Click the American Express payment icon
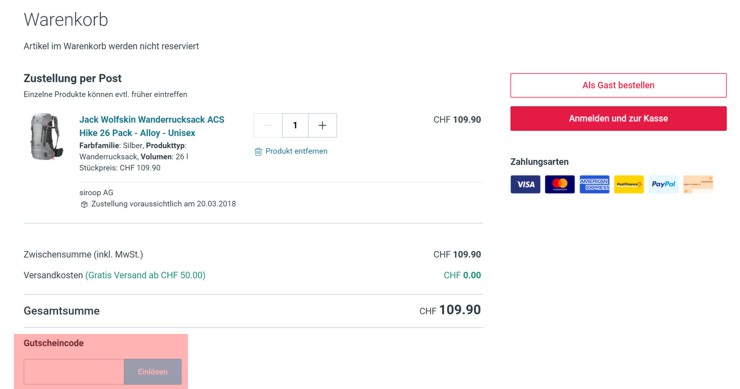The height and width of the screenshot is (389, 740). click(594, 185)
